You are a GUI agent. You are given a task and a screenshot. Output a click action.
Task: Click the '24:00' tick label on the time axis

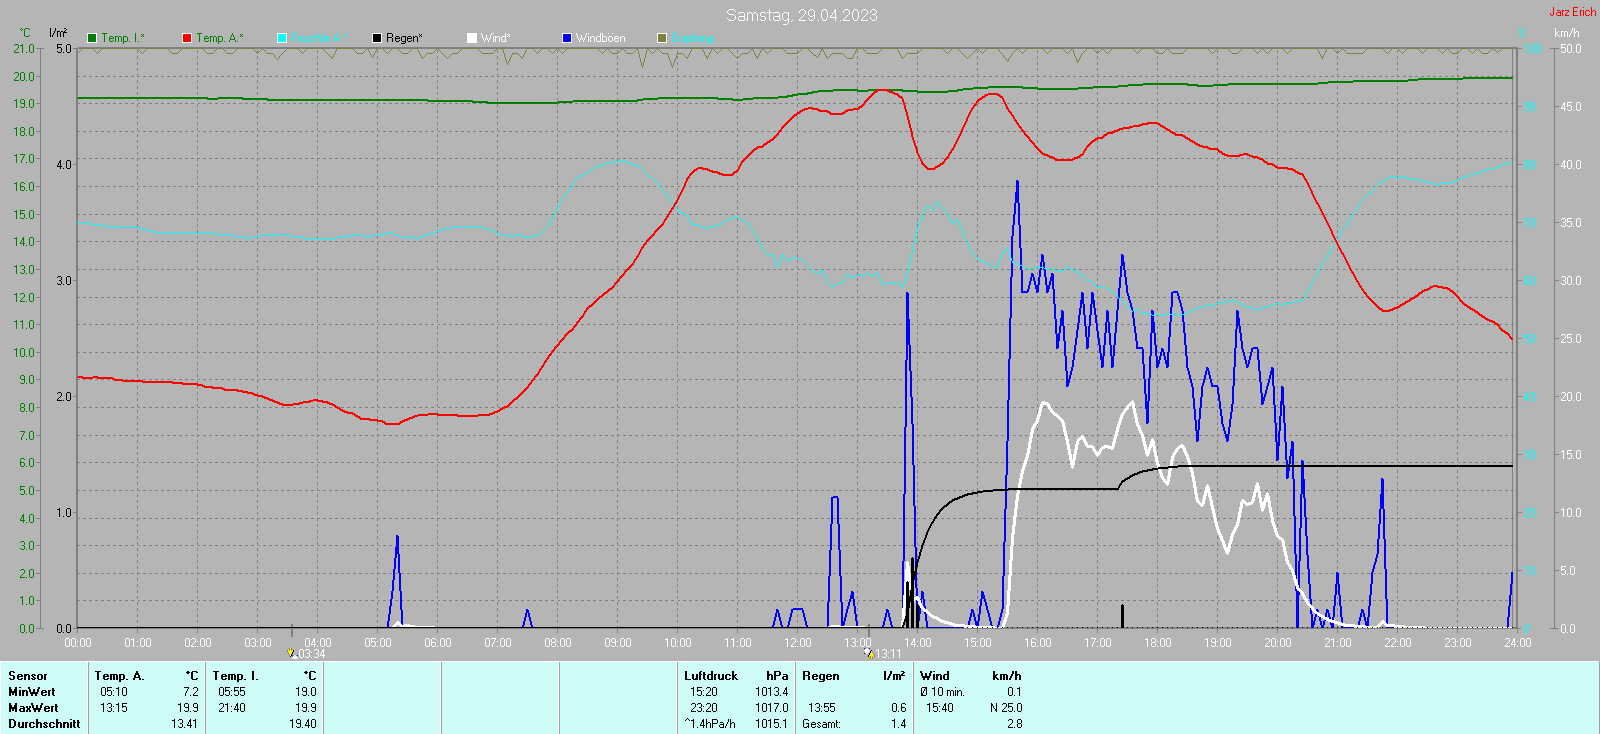[x=1518, y=643]
